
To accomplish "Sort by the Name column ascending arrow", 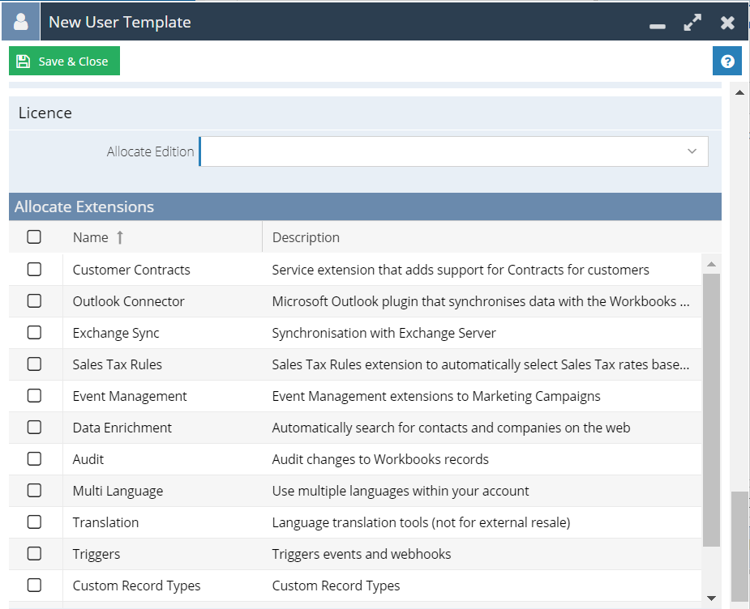I will [120, 237].
